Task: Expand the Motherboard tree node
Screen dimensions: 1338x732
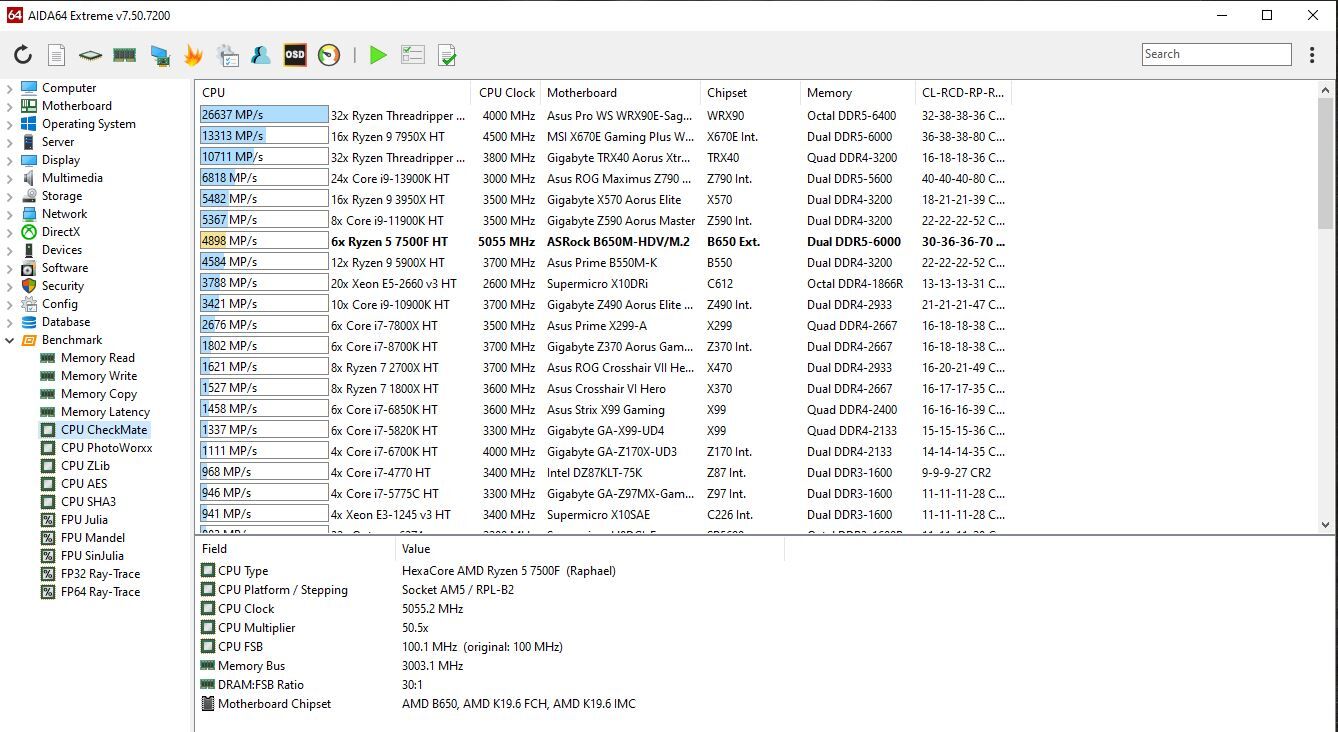Action: (x=10, y=106)
